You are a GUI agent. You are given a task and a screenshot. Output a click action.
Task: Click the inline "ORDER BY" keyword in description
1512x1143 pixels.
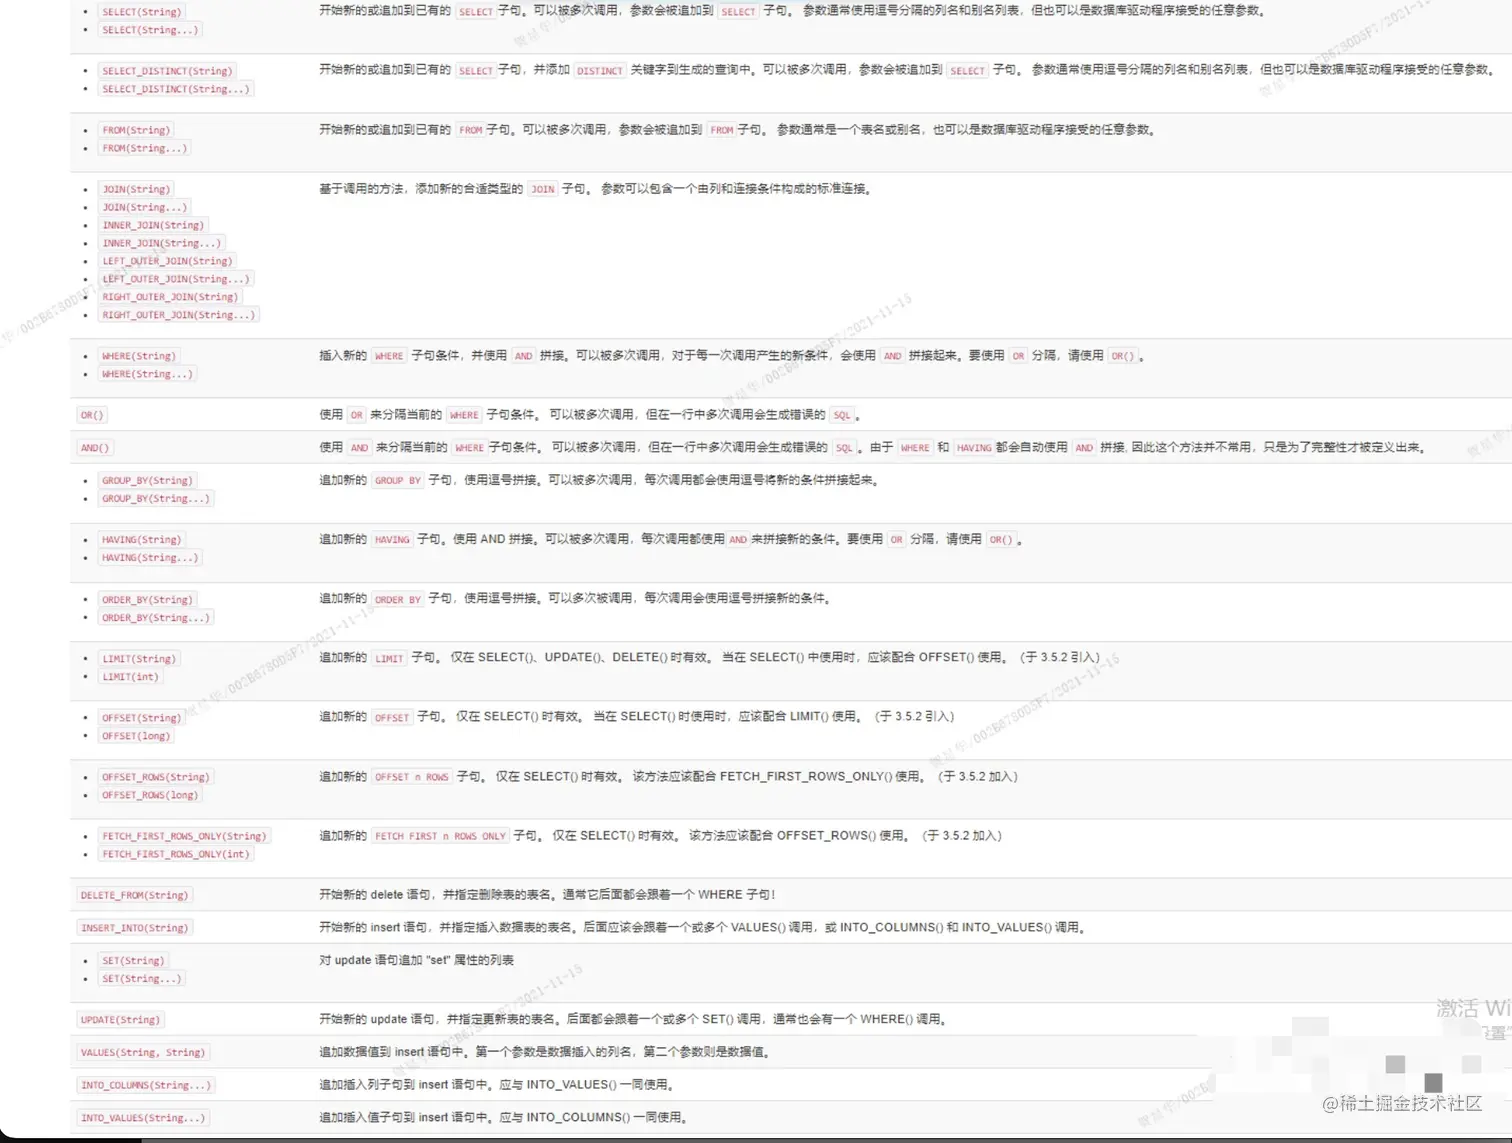(x=397, y=600)
